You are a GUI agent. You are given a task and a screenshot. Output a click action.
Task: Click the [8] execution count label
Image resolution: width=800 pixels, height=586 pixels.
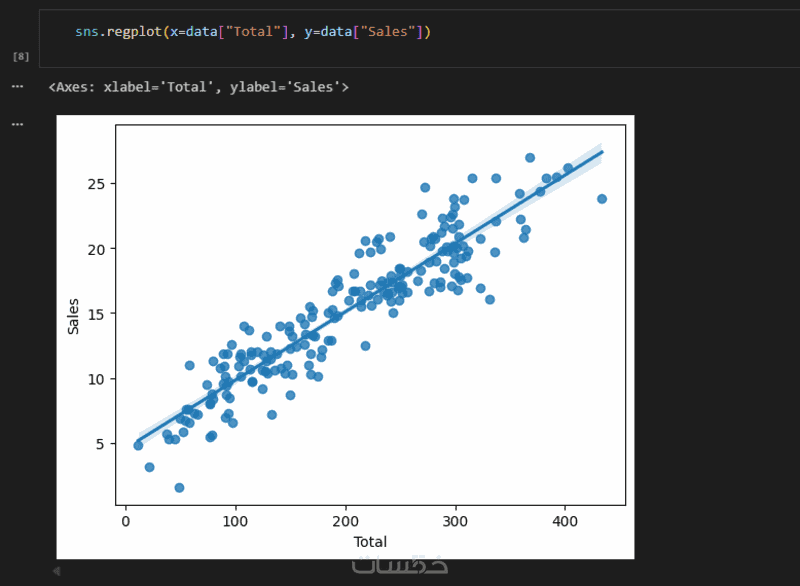(x=20, y=57)
